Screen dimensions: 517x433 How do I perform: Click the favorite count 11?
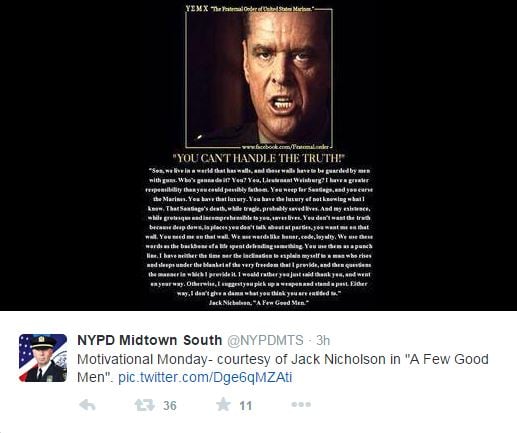[x=246, y=406]
